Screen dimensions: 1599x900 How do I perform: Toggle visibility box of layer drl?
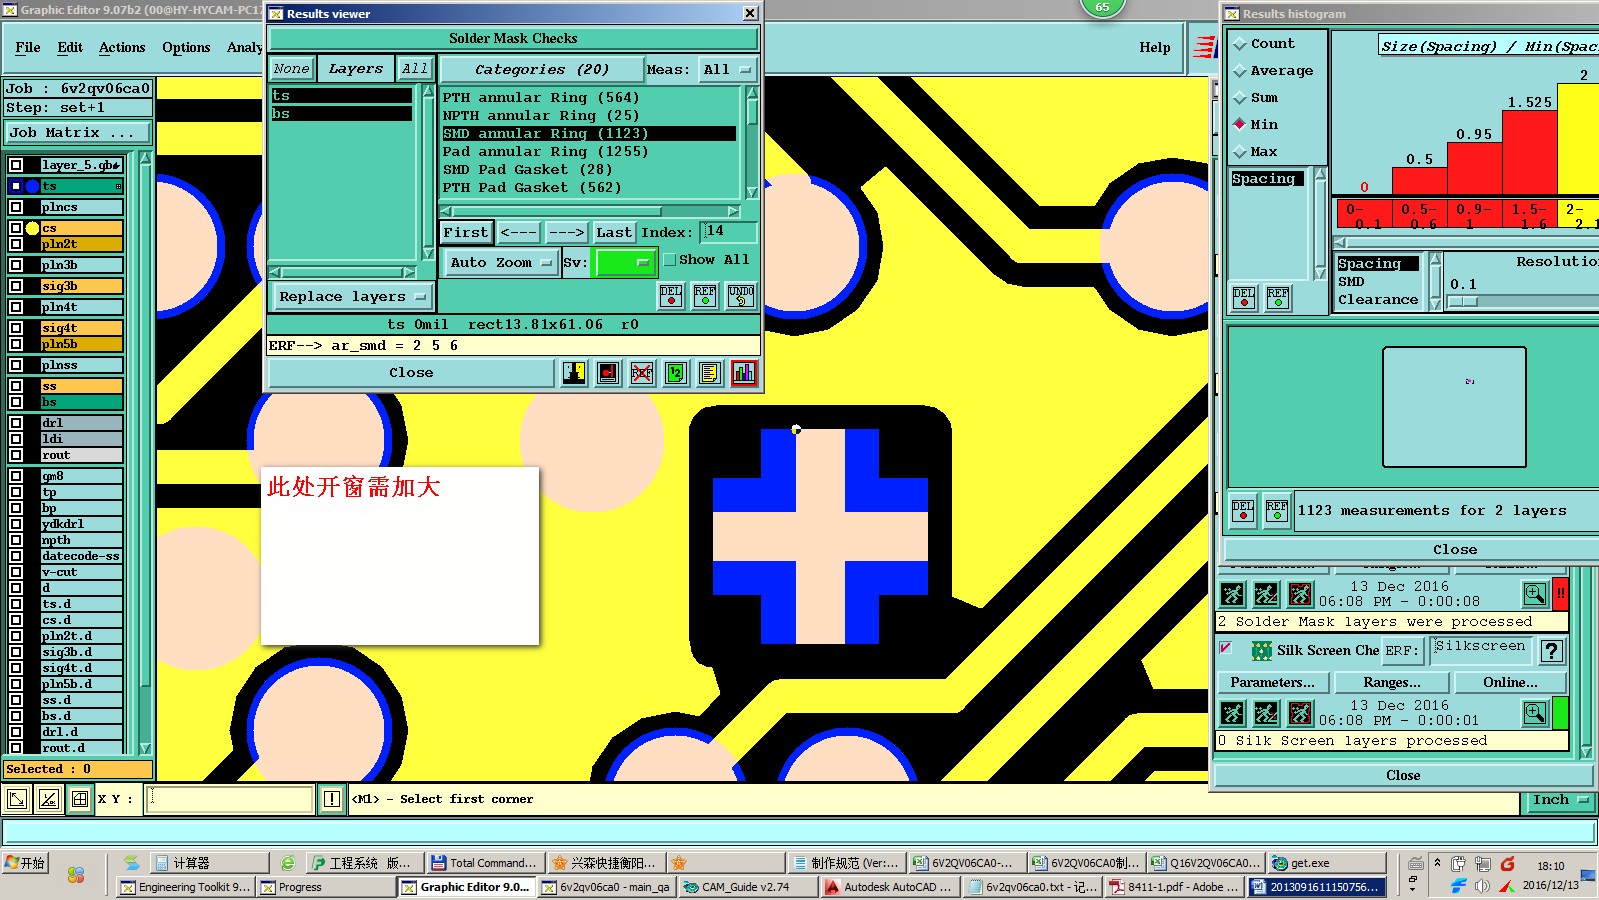[16, 423]
